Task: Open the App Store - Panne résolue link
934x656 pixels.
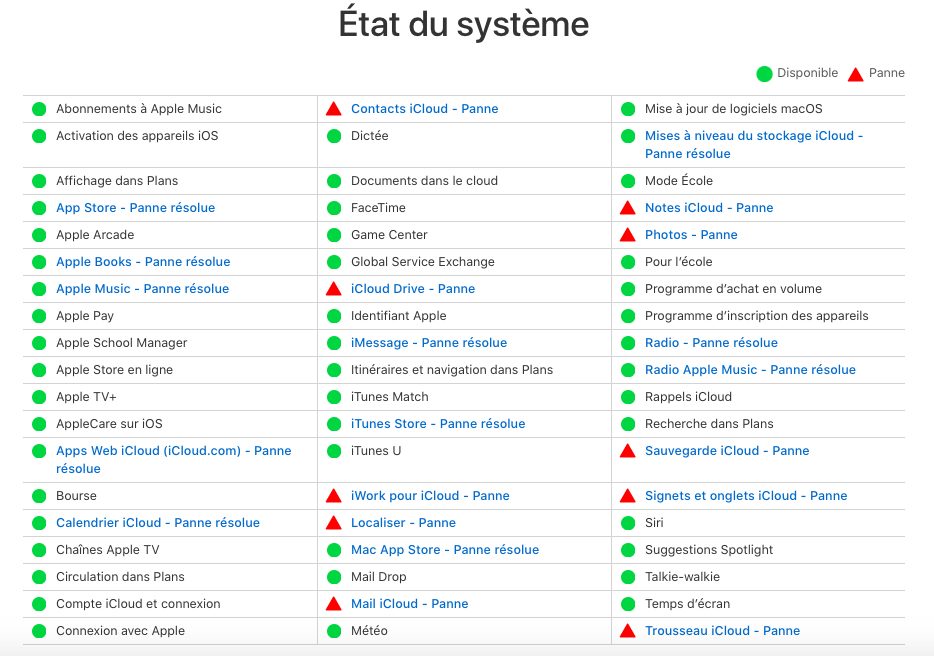Action: tap(135, 208)
